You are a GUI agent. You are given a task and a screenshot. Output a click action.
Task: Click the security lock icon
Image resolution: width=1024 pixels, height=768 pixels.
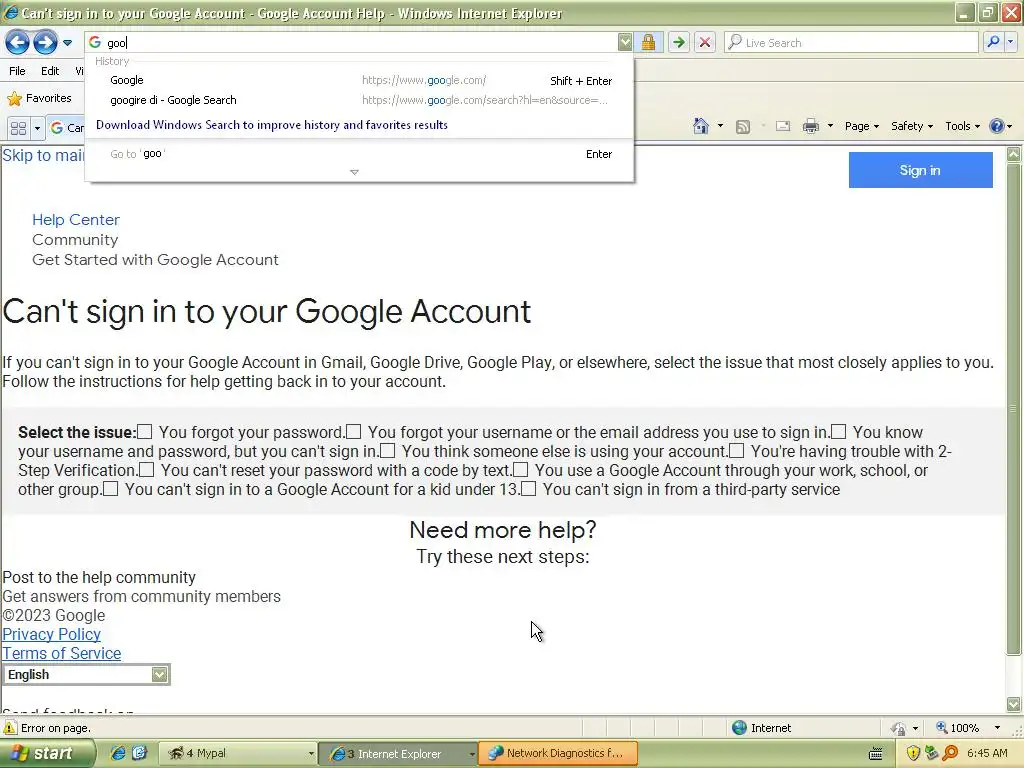(648, 42)
